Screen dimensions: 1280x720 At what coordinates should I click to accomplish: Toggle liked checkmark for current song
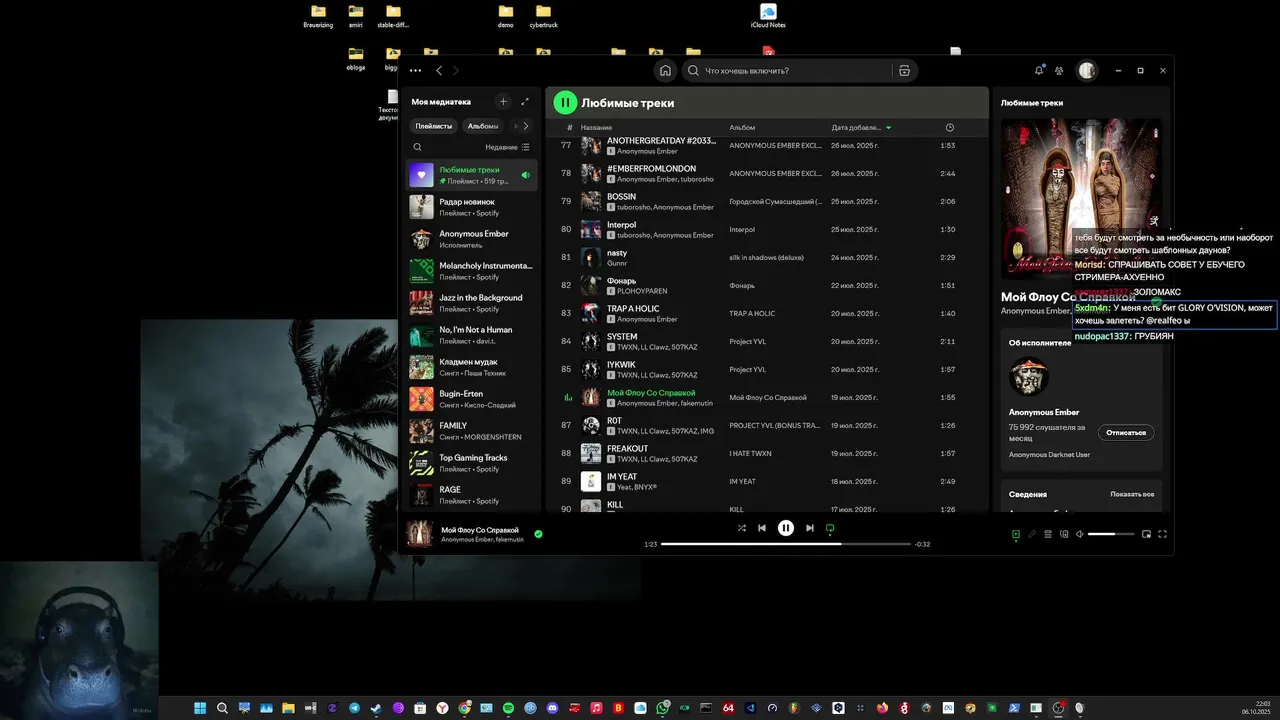coord(538,534)
